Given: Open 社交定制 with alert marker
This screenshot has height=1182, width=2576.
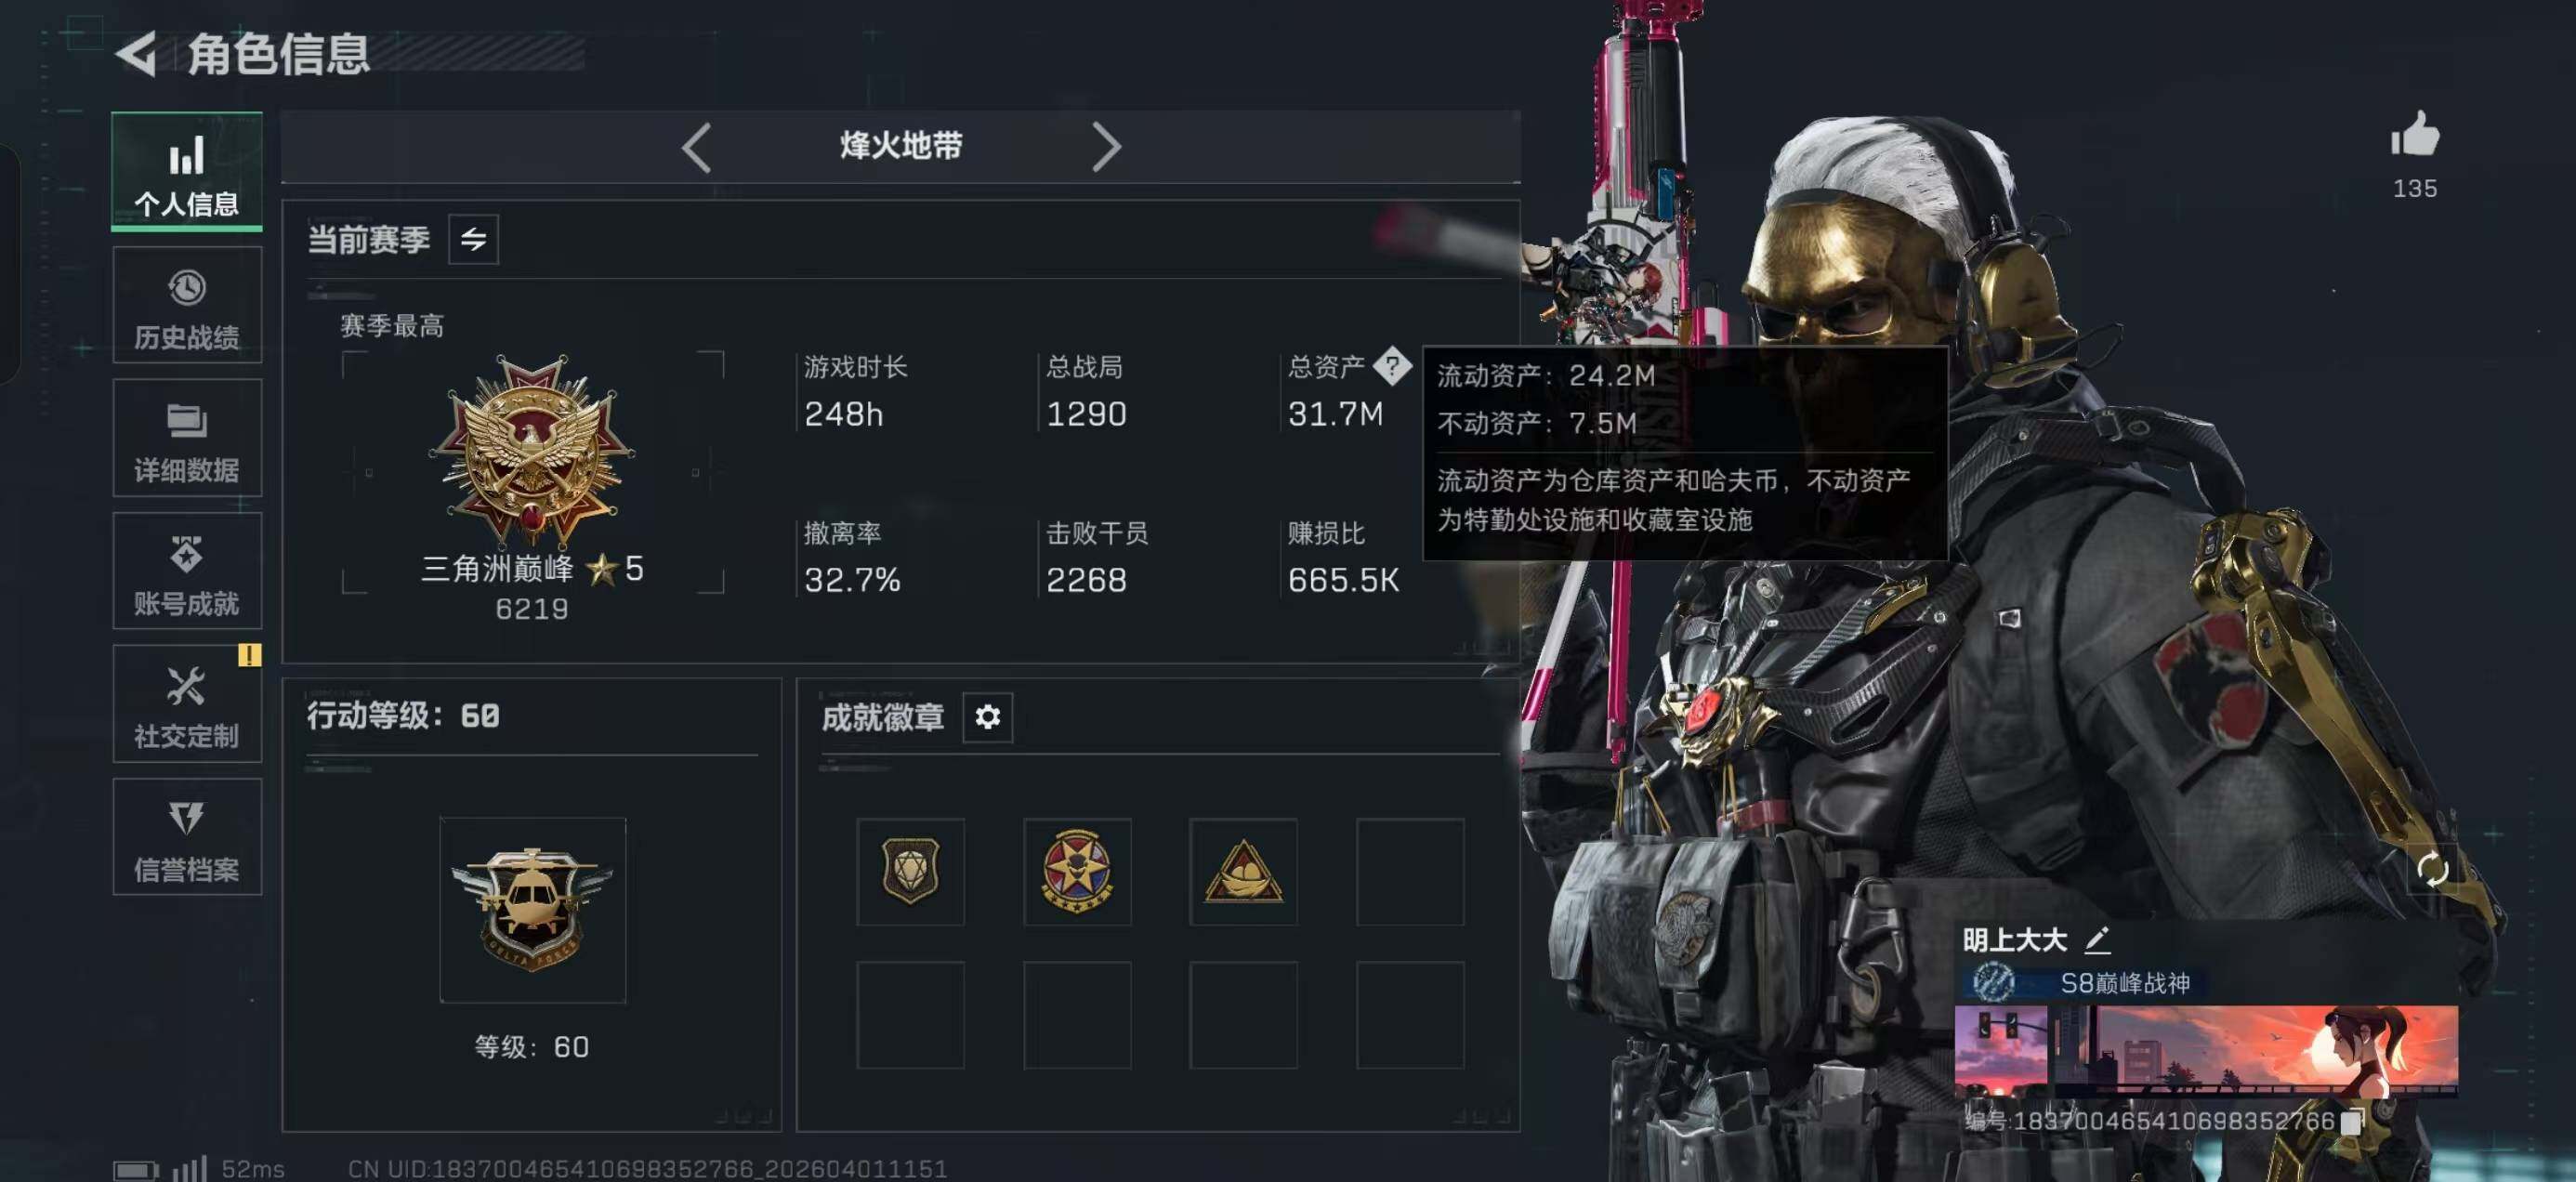Looking at the screenshot, I should pos(187,704).
